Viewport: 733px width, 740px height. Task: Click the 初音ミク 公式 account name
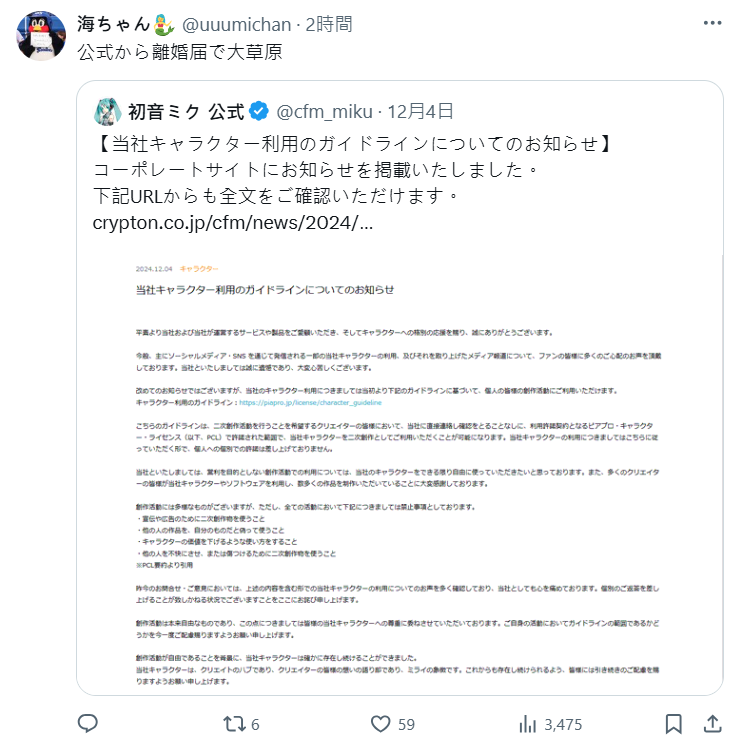tap(186, 112)
